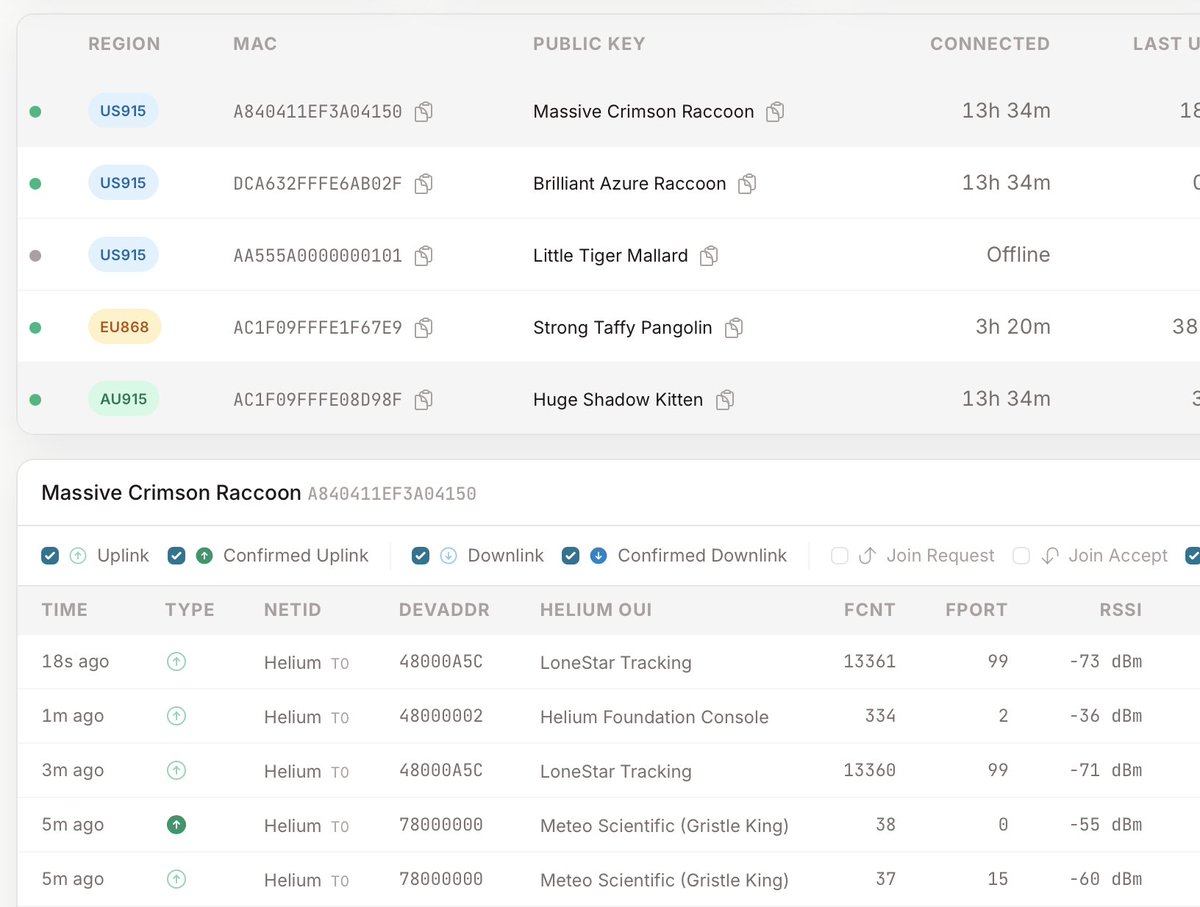The width and height of the screenshot is (1200, 907).
Task: Click grey offline dot of Little Tiger Mallard
Action: point(35,256)
